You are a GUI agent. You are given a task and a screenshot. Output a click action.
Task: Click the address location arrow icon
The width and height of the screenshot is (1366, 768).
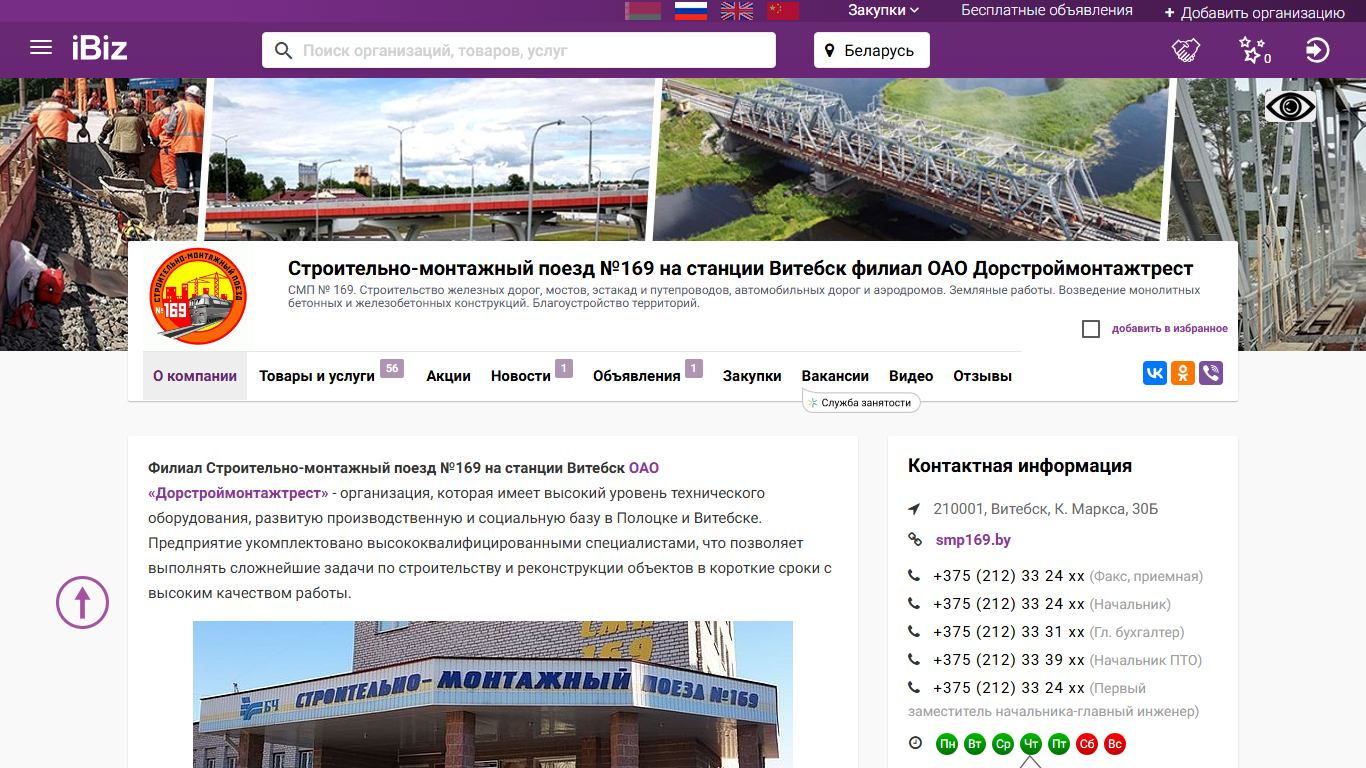(914, 509)
